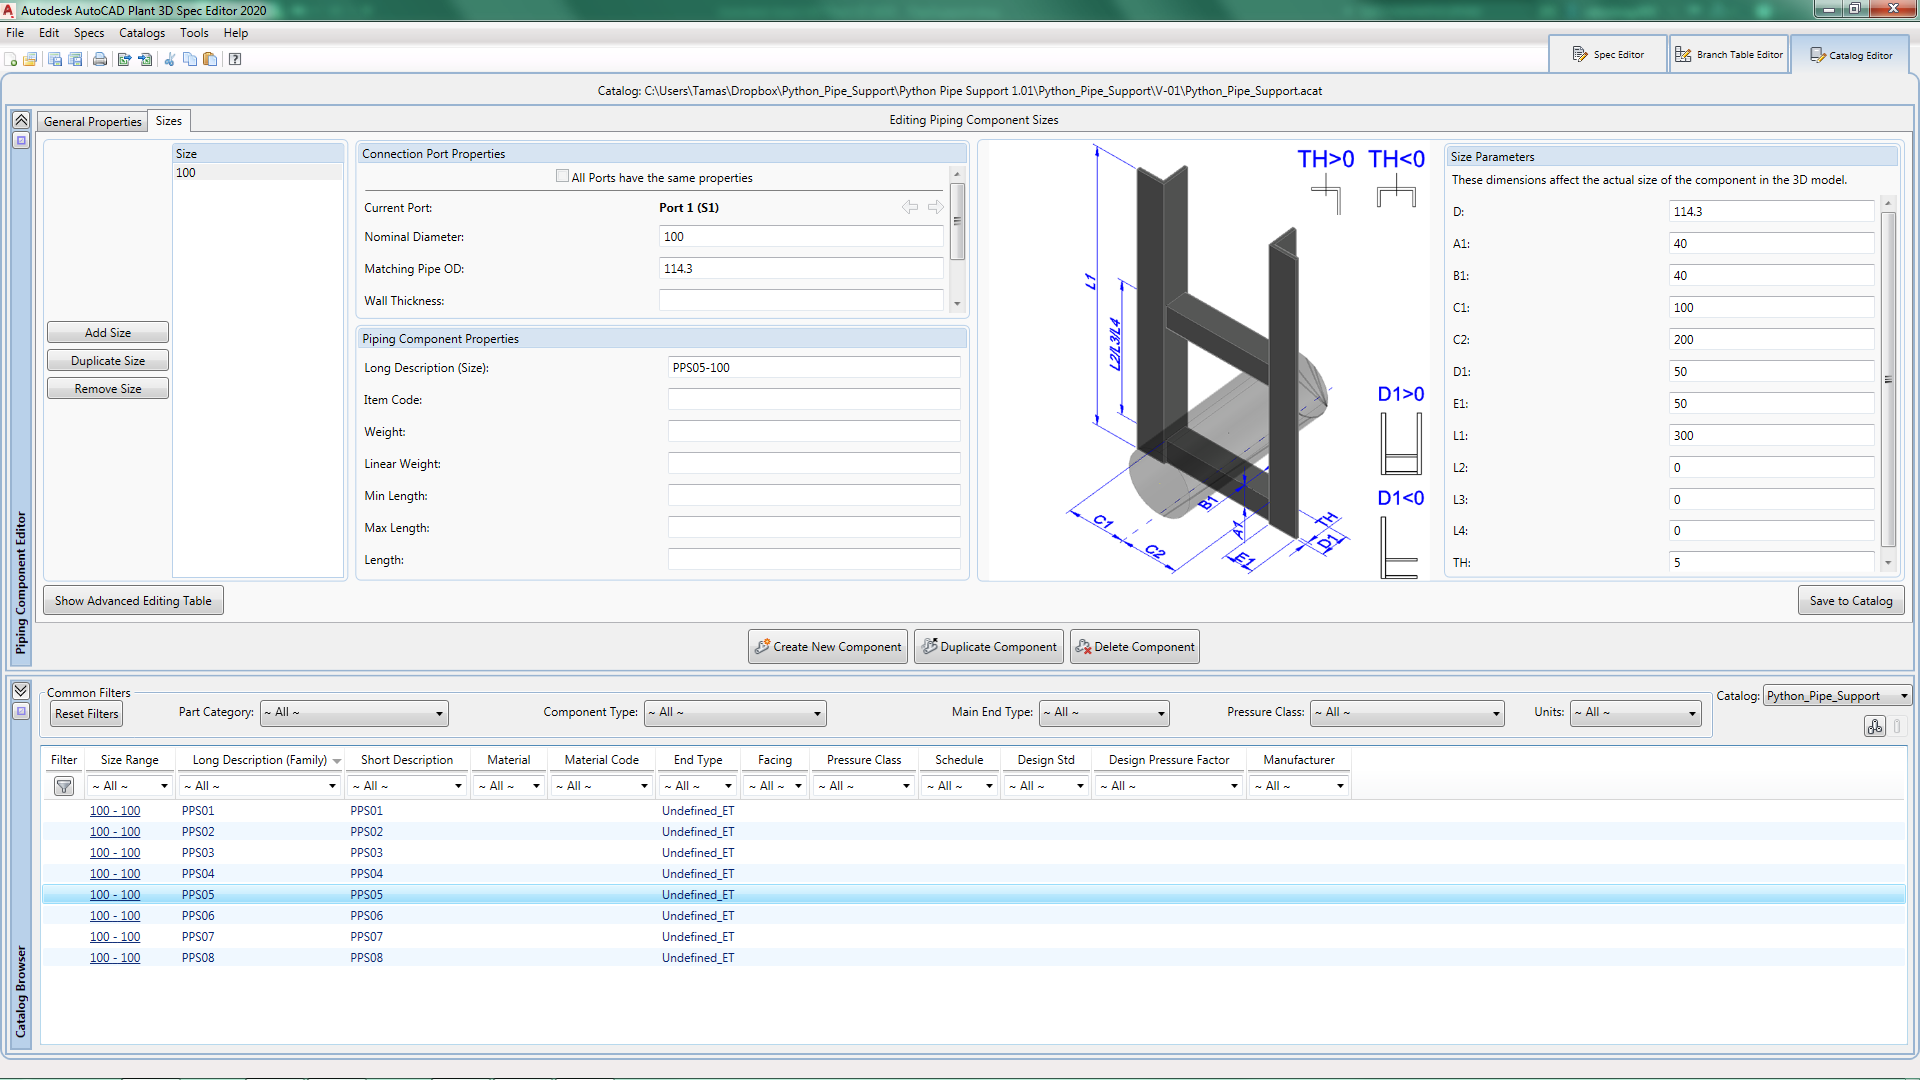
Task: Open the Catalogs menu
Action: click(x=141, y=33)
